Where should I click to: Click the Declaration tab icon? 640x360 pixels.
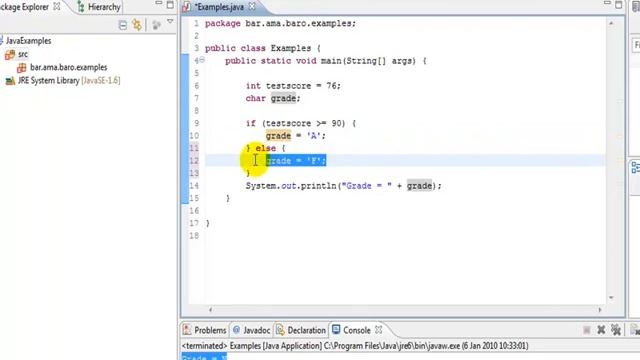point(280,330)
